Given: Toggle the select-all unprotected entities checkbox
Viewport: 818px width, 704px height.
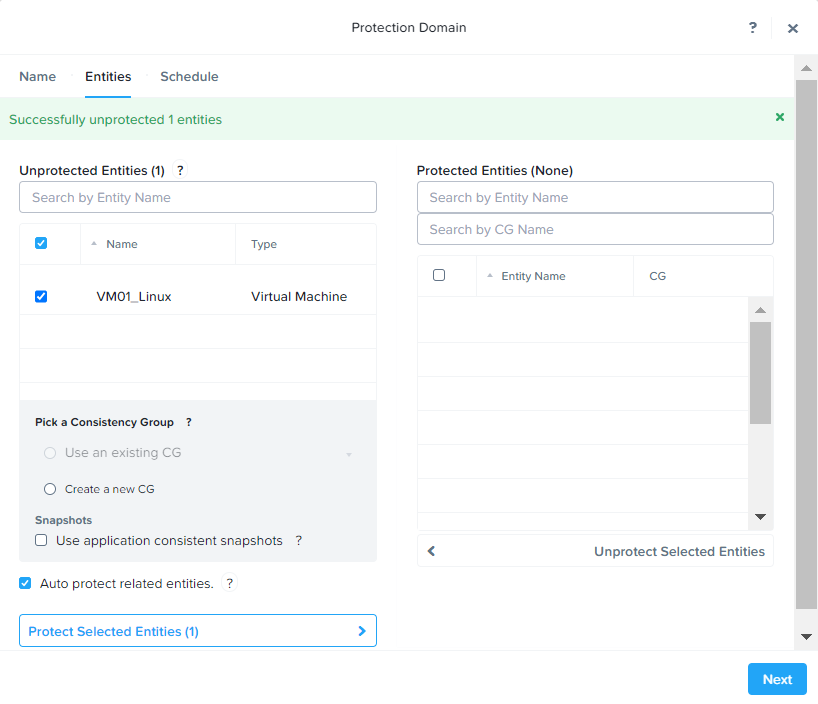Looking at the screenshot, I should (41, 243).
